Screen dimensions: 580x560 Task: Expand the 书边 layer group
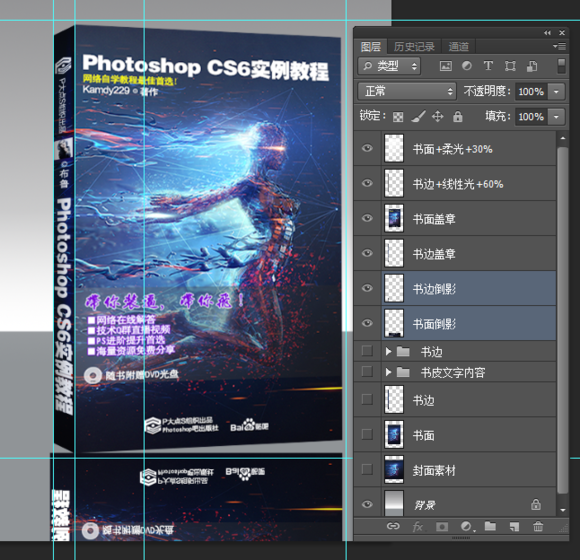pyautogui.click(x=388, y=351)
